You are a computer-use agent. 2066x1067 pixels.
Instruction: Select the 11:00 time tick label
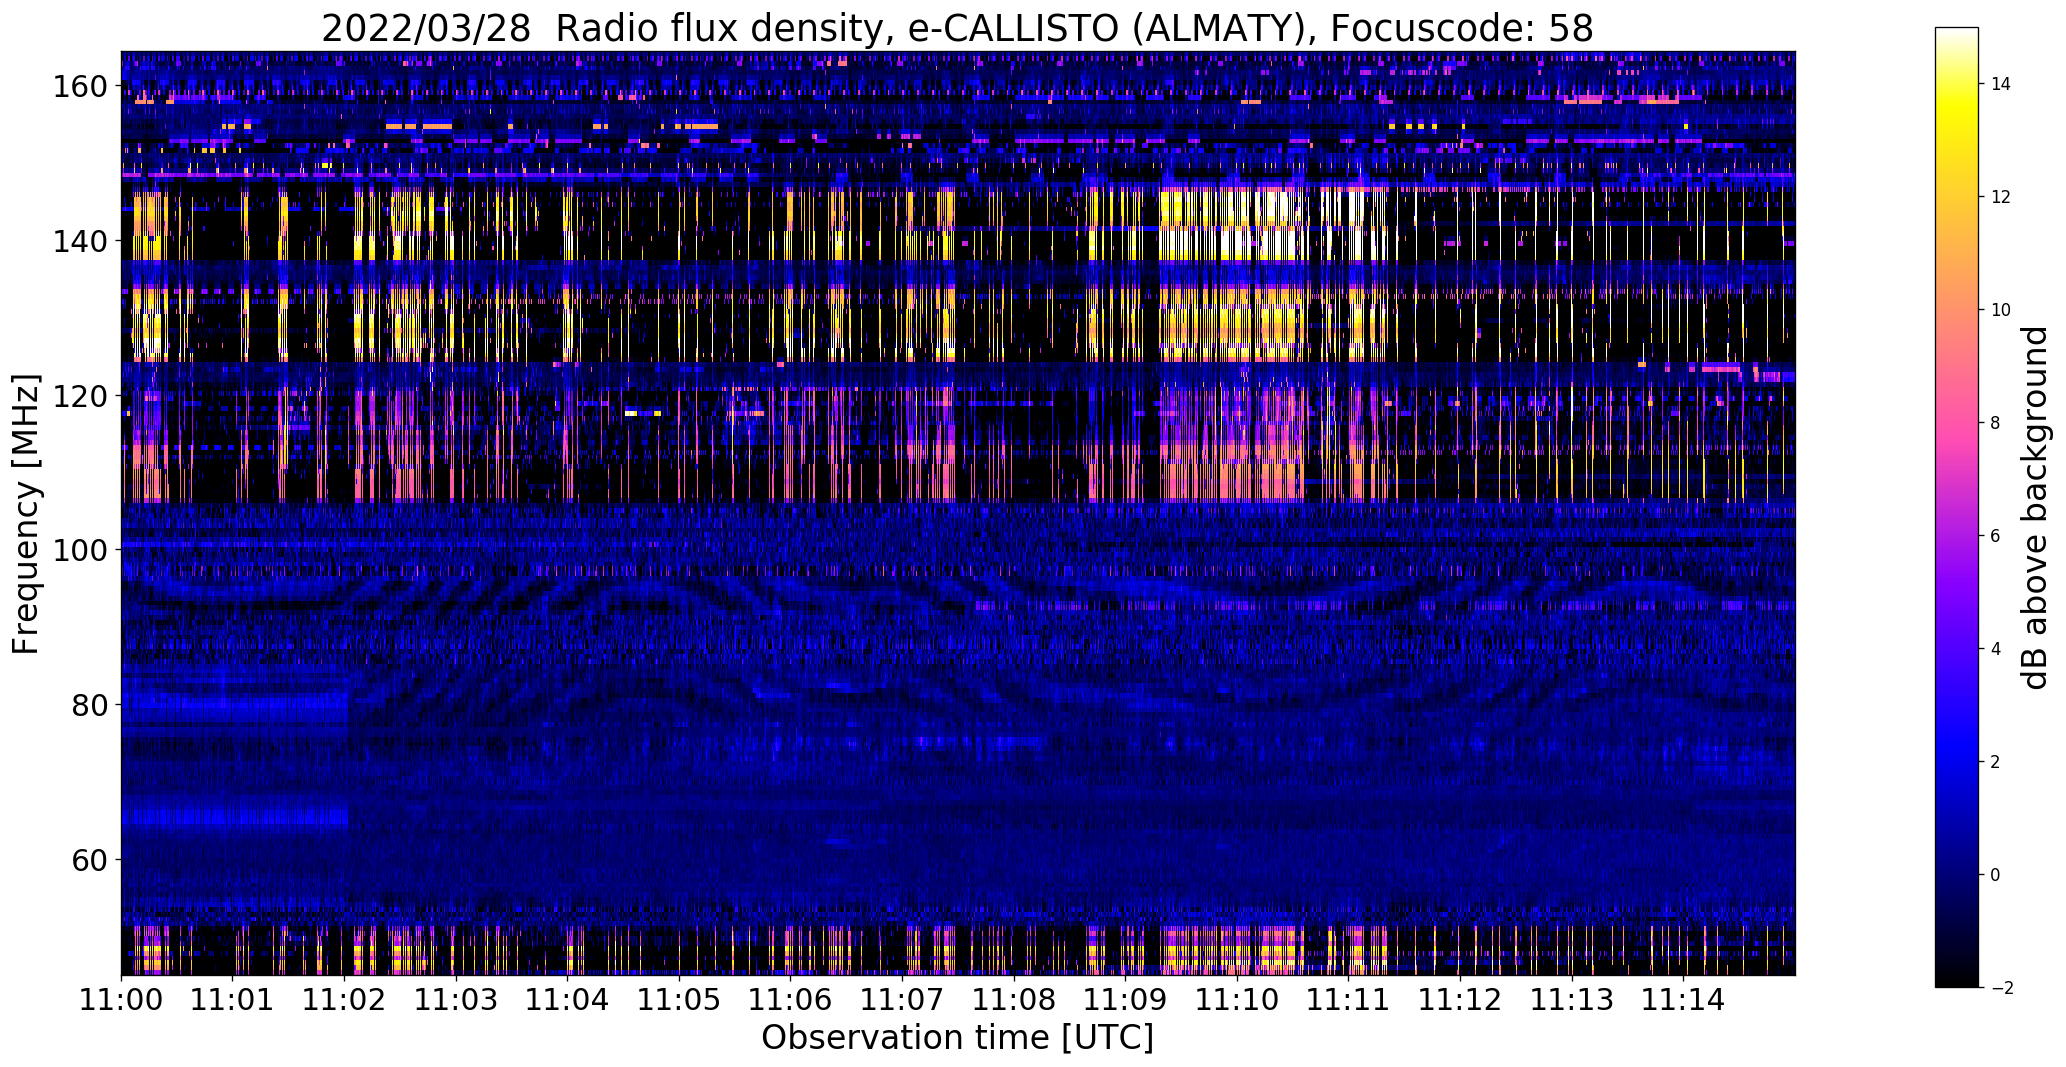(x=121, y=999)
